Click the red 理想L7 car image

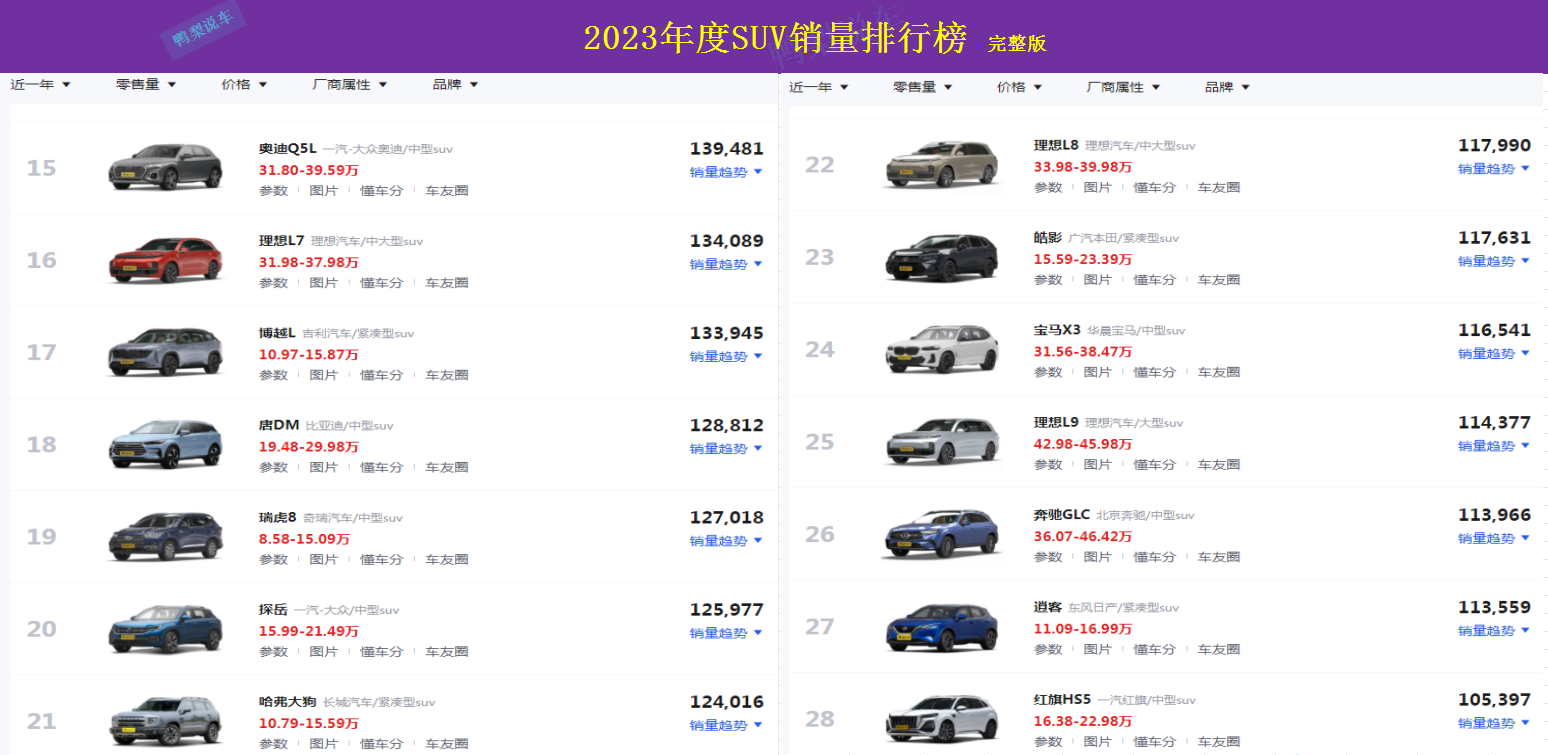point(165,259)
